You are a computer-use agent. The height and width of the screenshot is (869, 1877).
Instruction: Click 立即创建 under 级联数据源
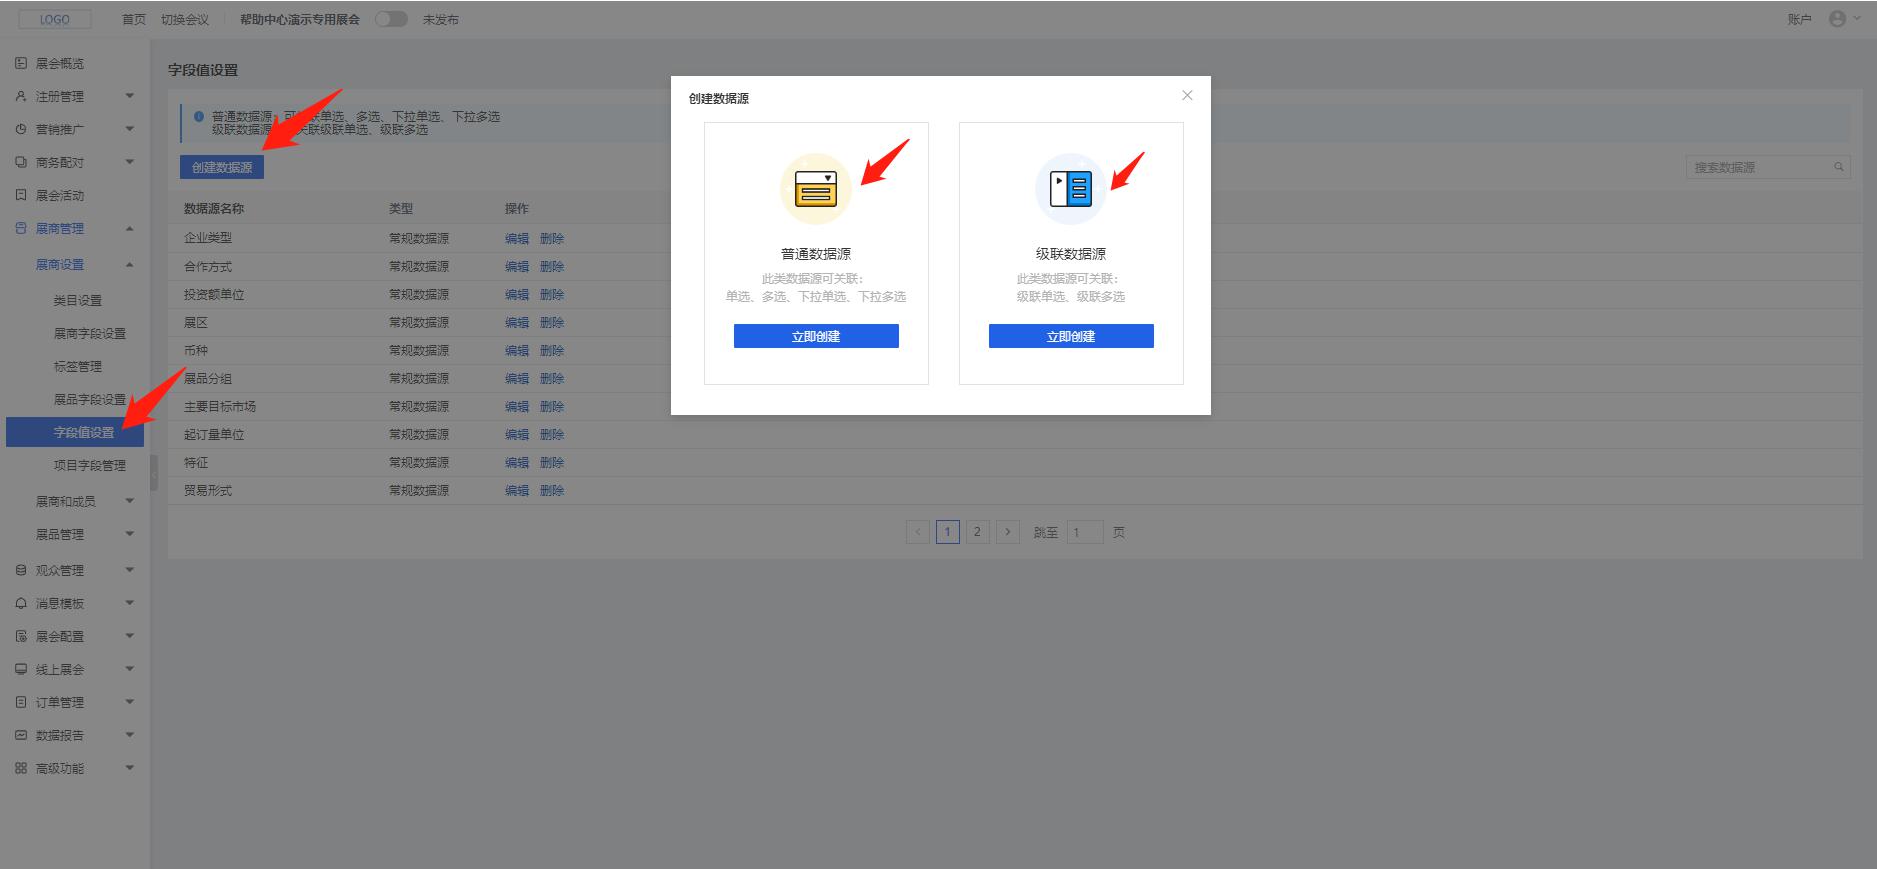(x=1071, y=336)
